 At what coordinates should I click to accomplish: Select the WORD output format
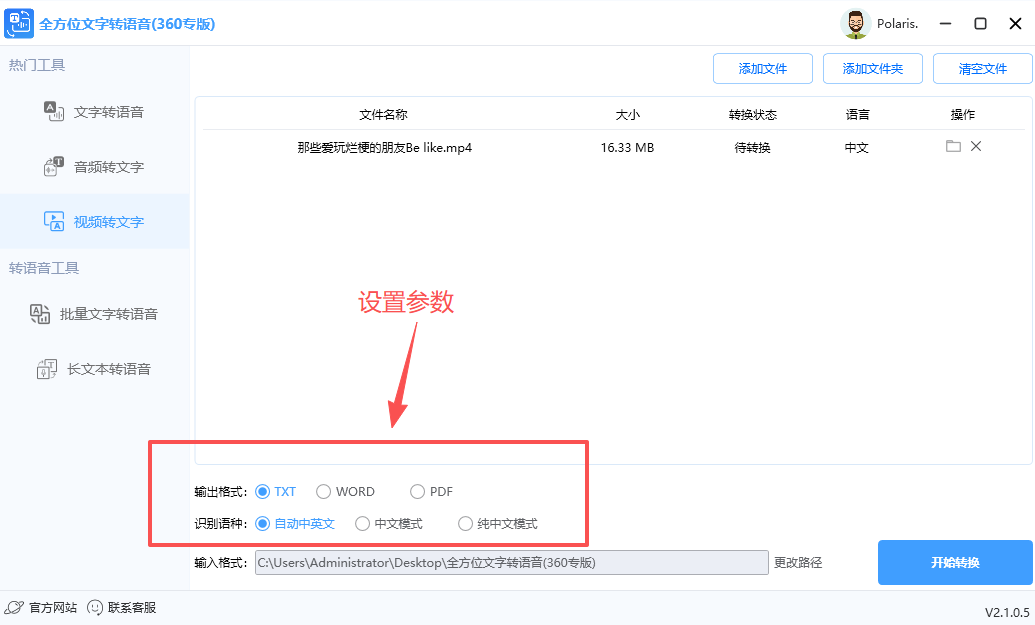[323, 491]
